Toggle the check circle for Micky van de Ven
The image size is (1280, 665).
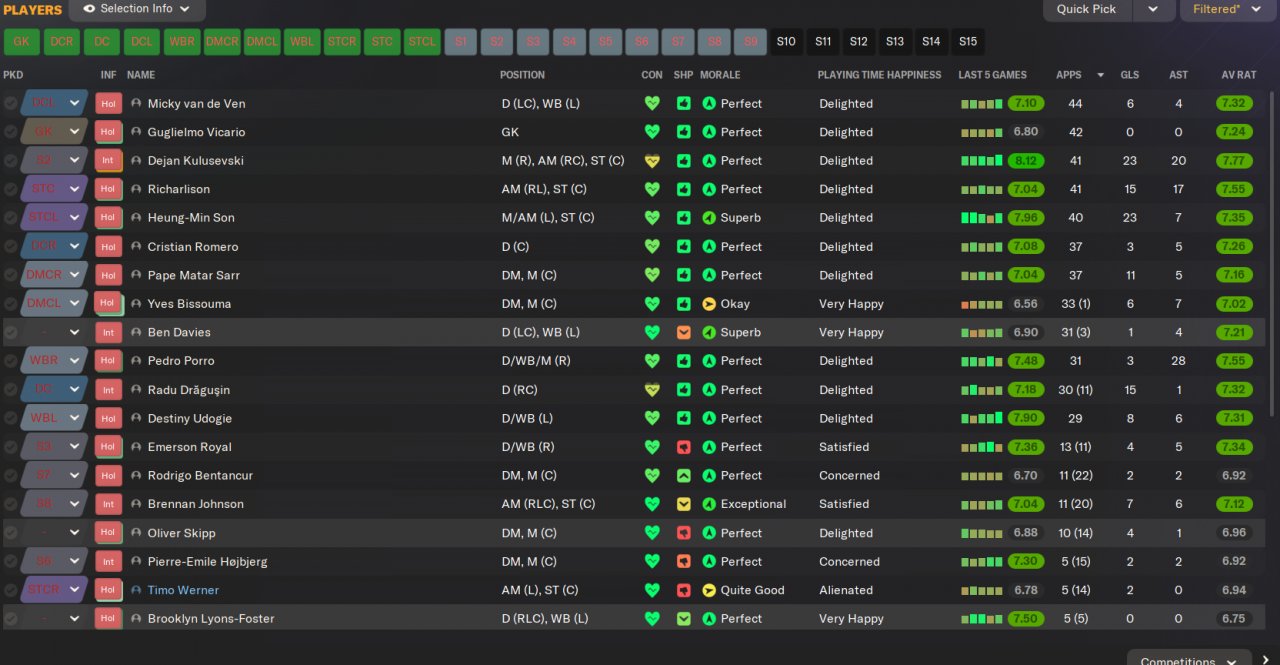[x=10, y=103]
